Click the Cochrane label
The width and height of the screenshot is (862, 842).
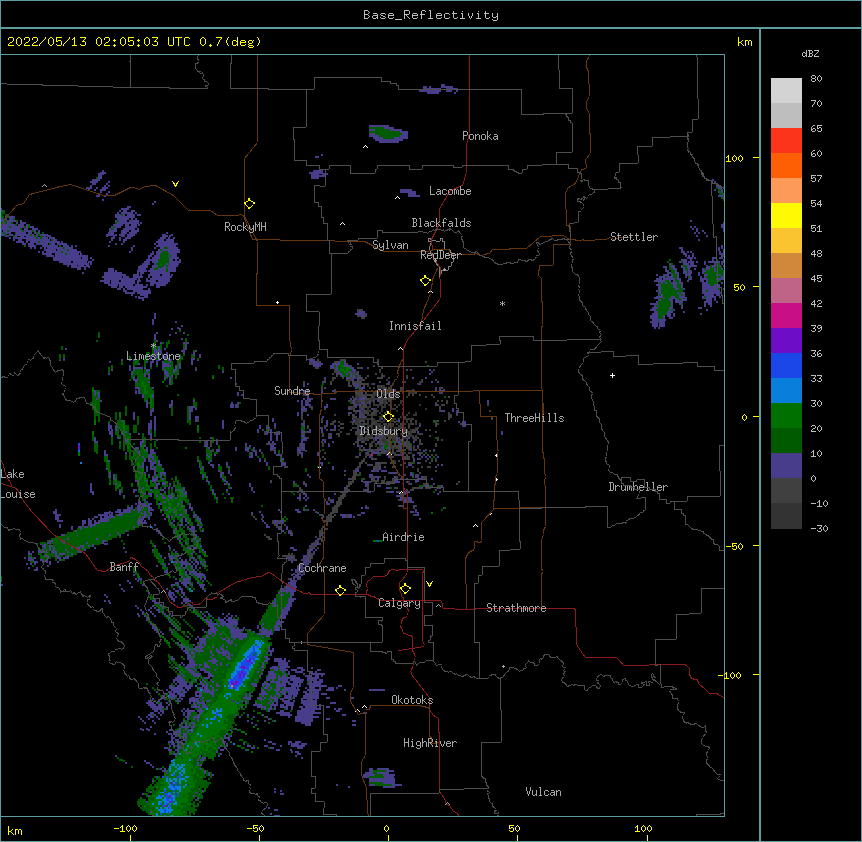(x=322, y=568)
